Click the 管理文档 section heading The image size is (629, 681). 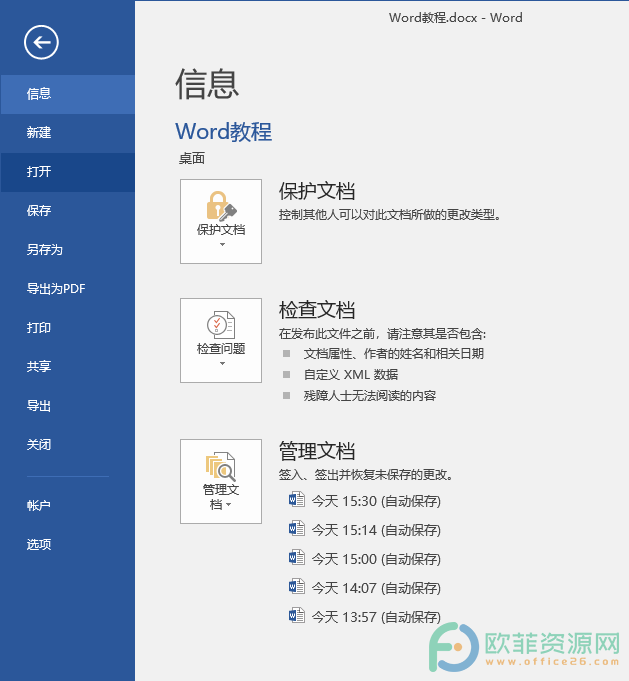317,451
